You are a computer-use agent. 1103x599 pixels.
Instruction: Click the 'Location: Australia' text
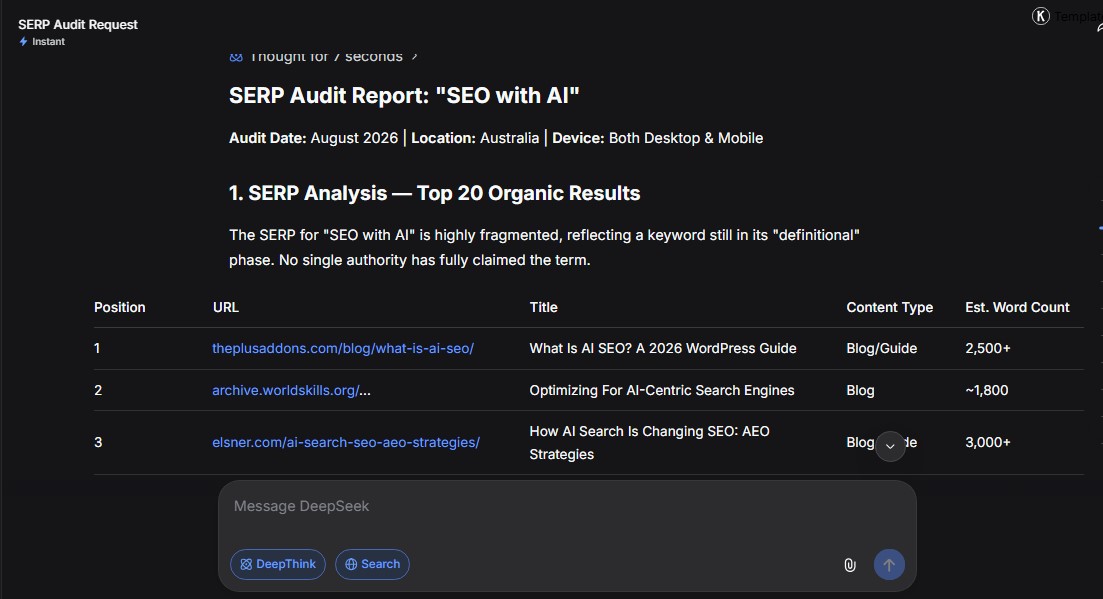pyautogui.click(x=475, y=138)
